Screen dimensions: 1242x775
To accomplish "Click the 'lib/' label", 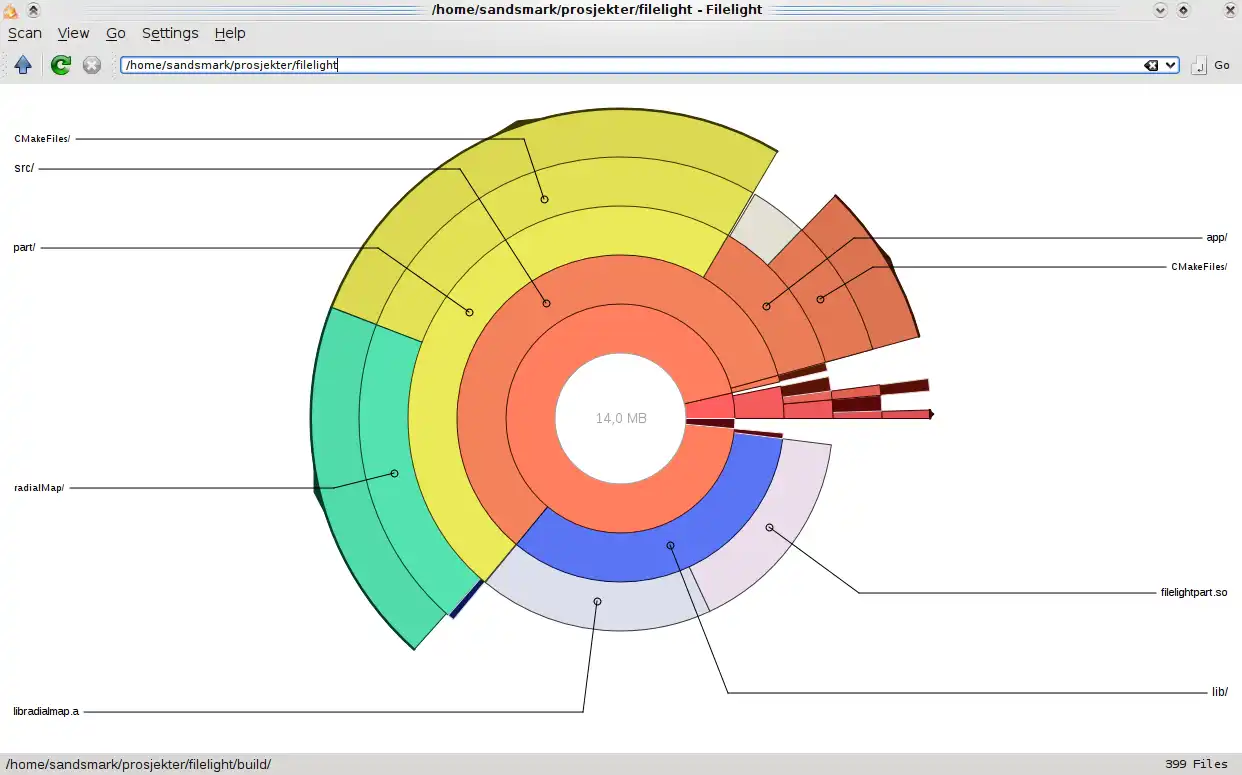I will pos(1220,692).
